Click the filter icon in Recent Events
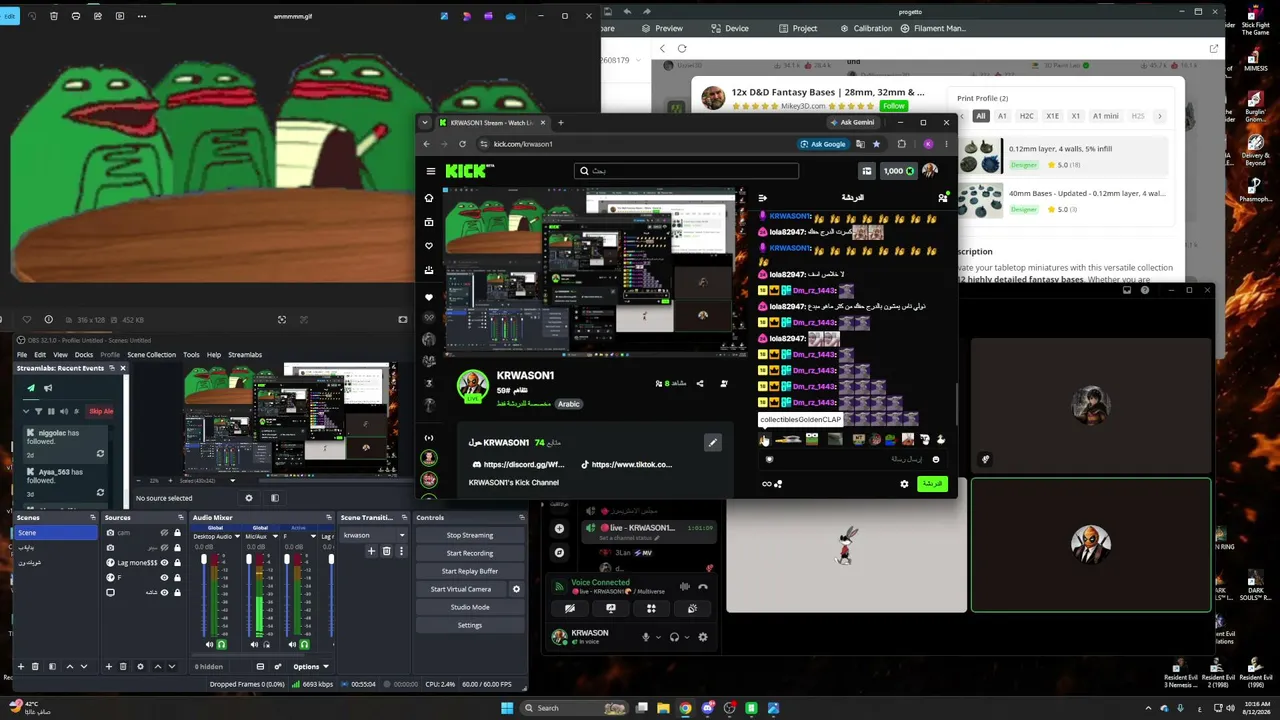 (39, 411)
